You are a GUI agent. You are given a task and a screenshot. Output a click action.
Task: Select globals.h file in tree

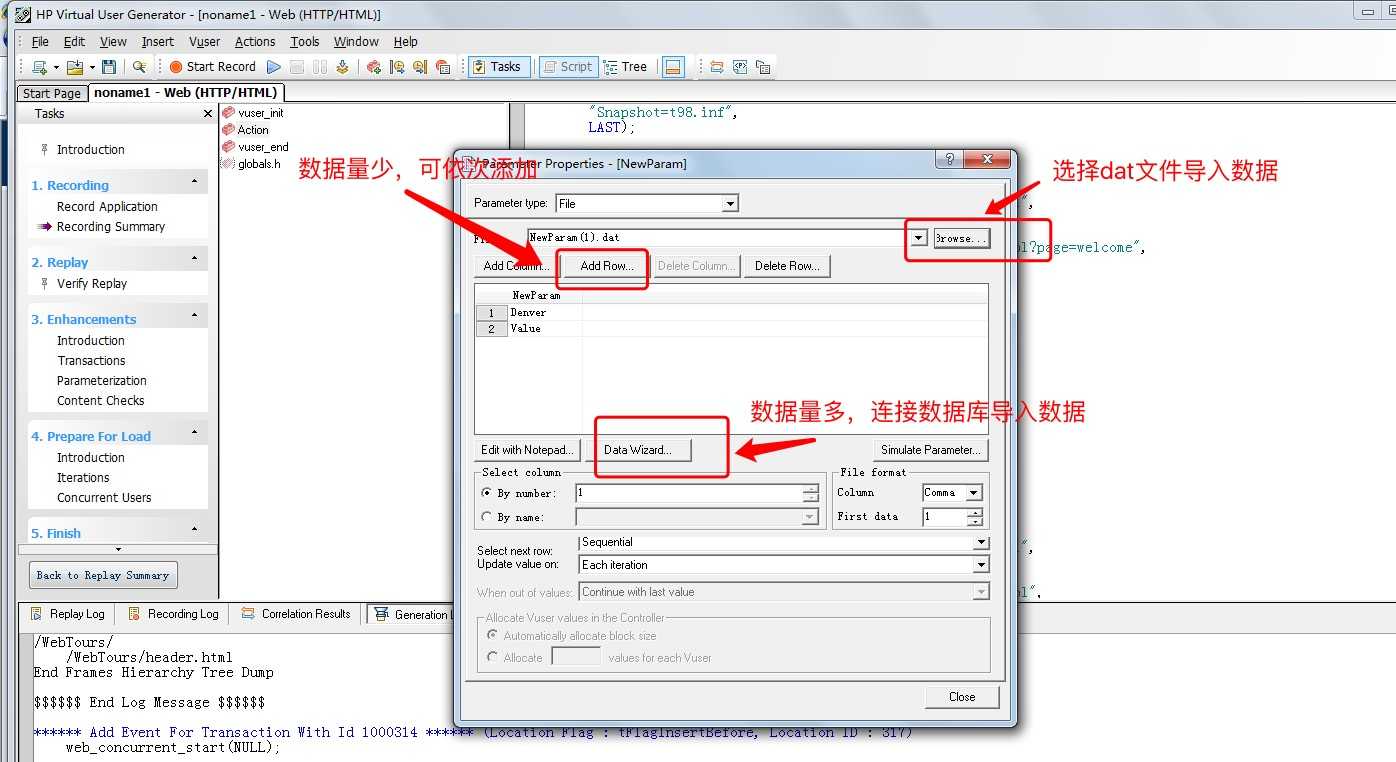click(x=259, y=164)
